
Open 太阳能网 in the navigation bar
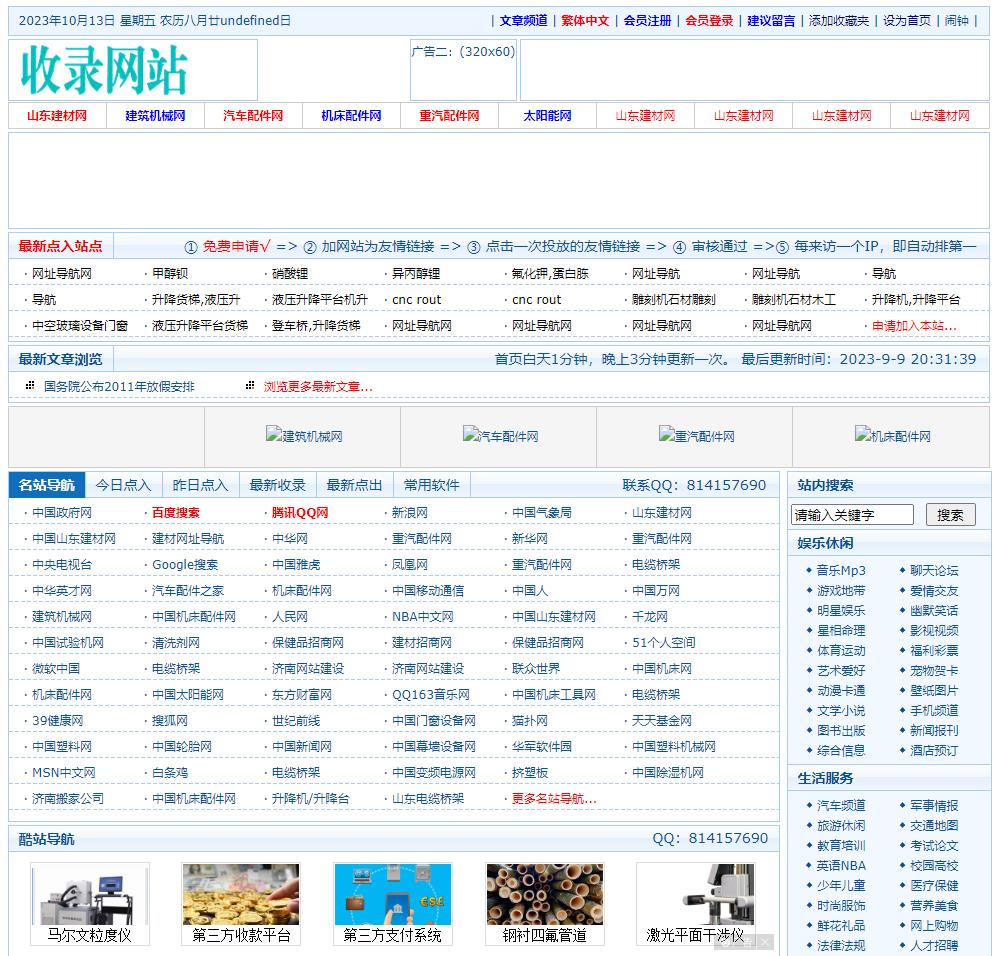[547, 116]
